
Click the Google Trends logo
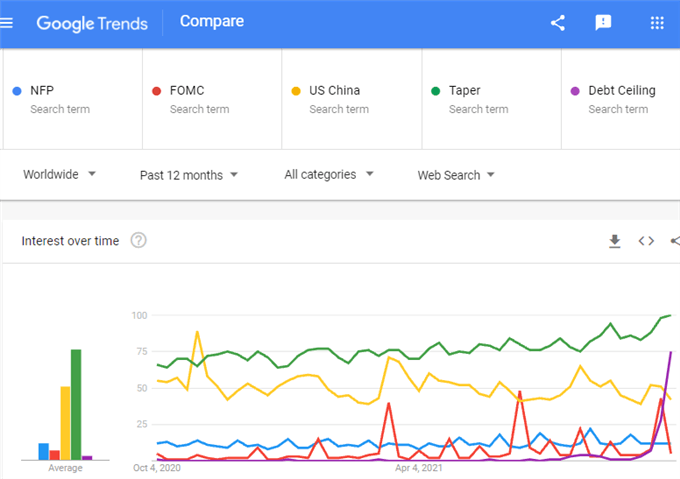tap(92, 23)
